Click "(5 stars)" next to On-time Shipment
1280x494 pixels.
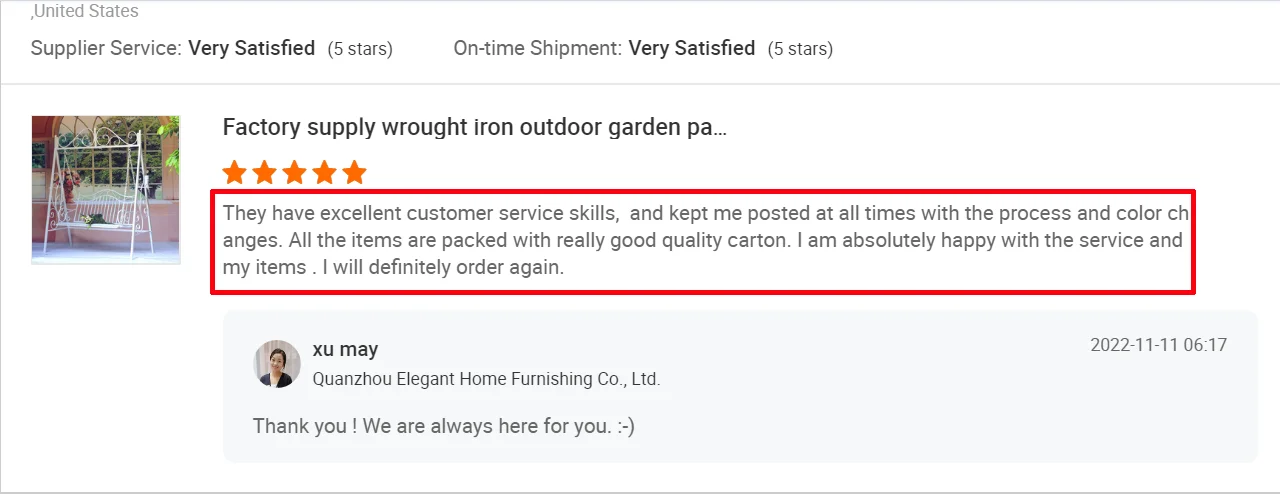(x=800, y=48)
